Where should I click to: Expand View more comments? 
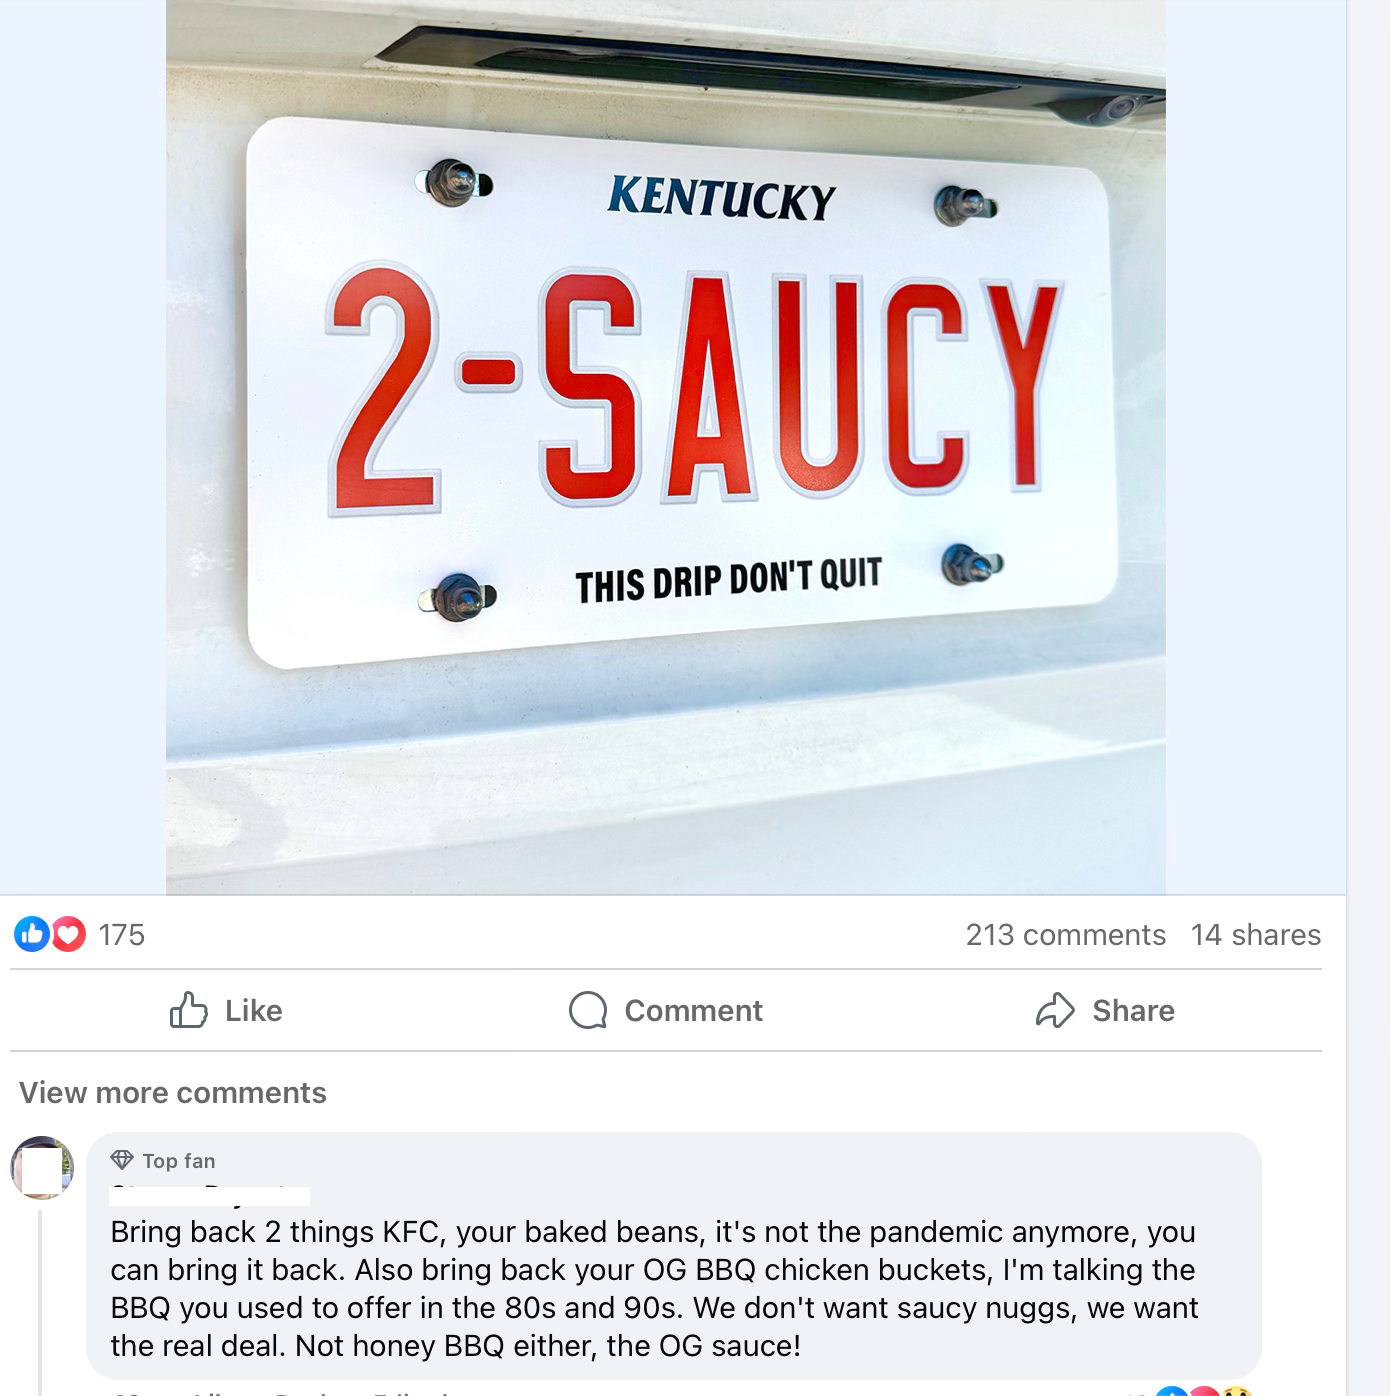point(173,1092)
